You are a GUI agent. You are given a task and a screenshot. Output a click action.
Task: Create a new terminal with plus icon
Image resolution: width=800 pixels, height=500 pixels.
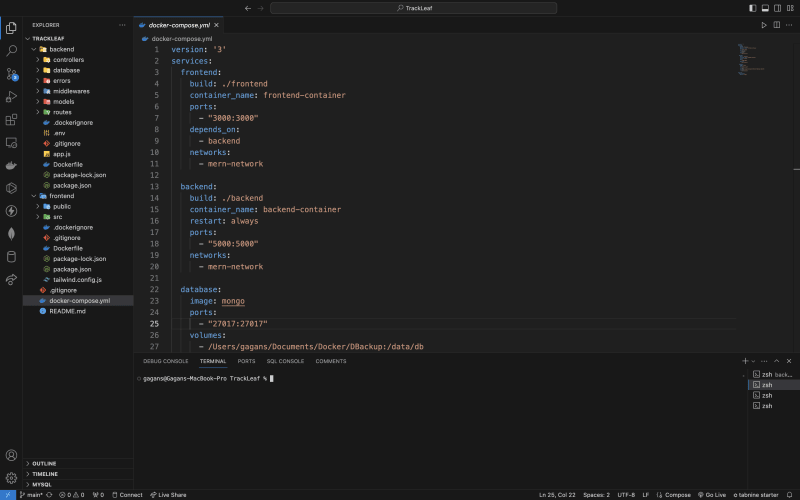(x=745, y=361)
